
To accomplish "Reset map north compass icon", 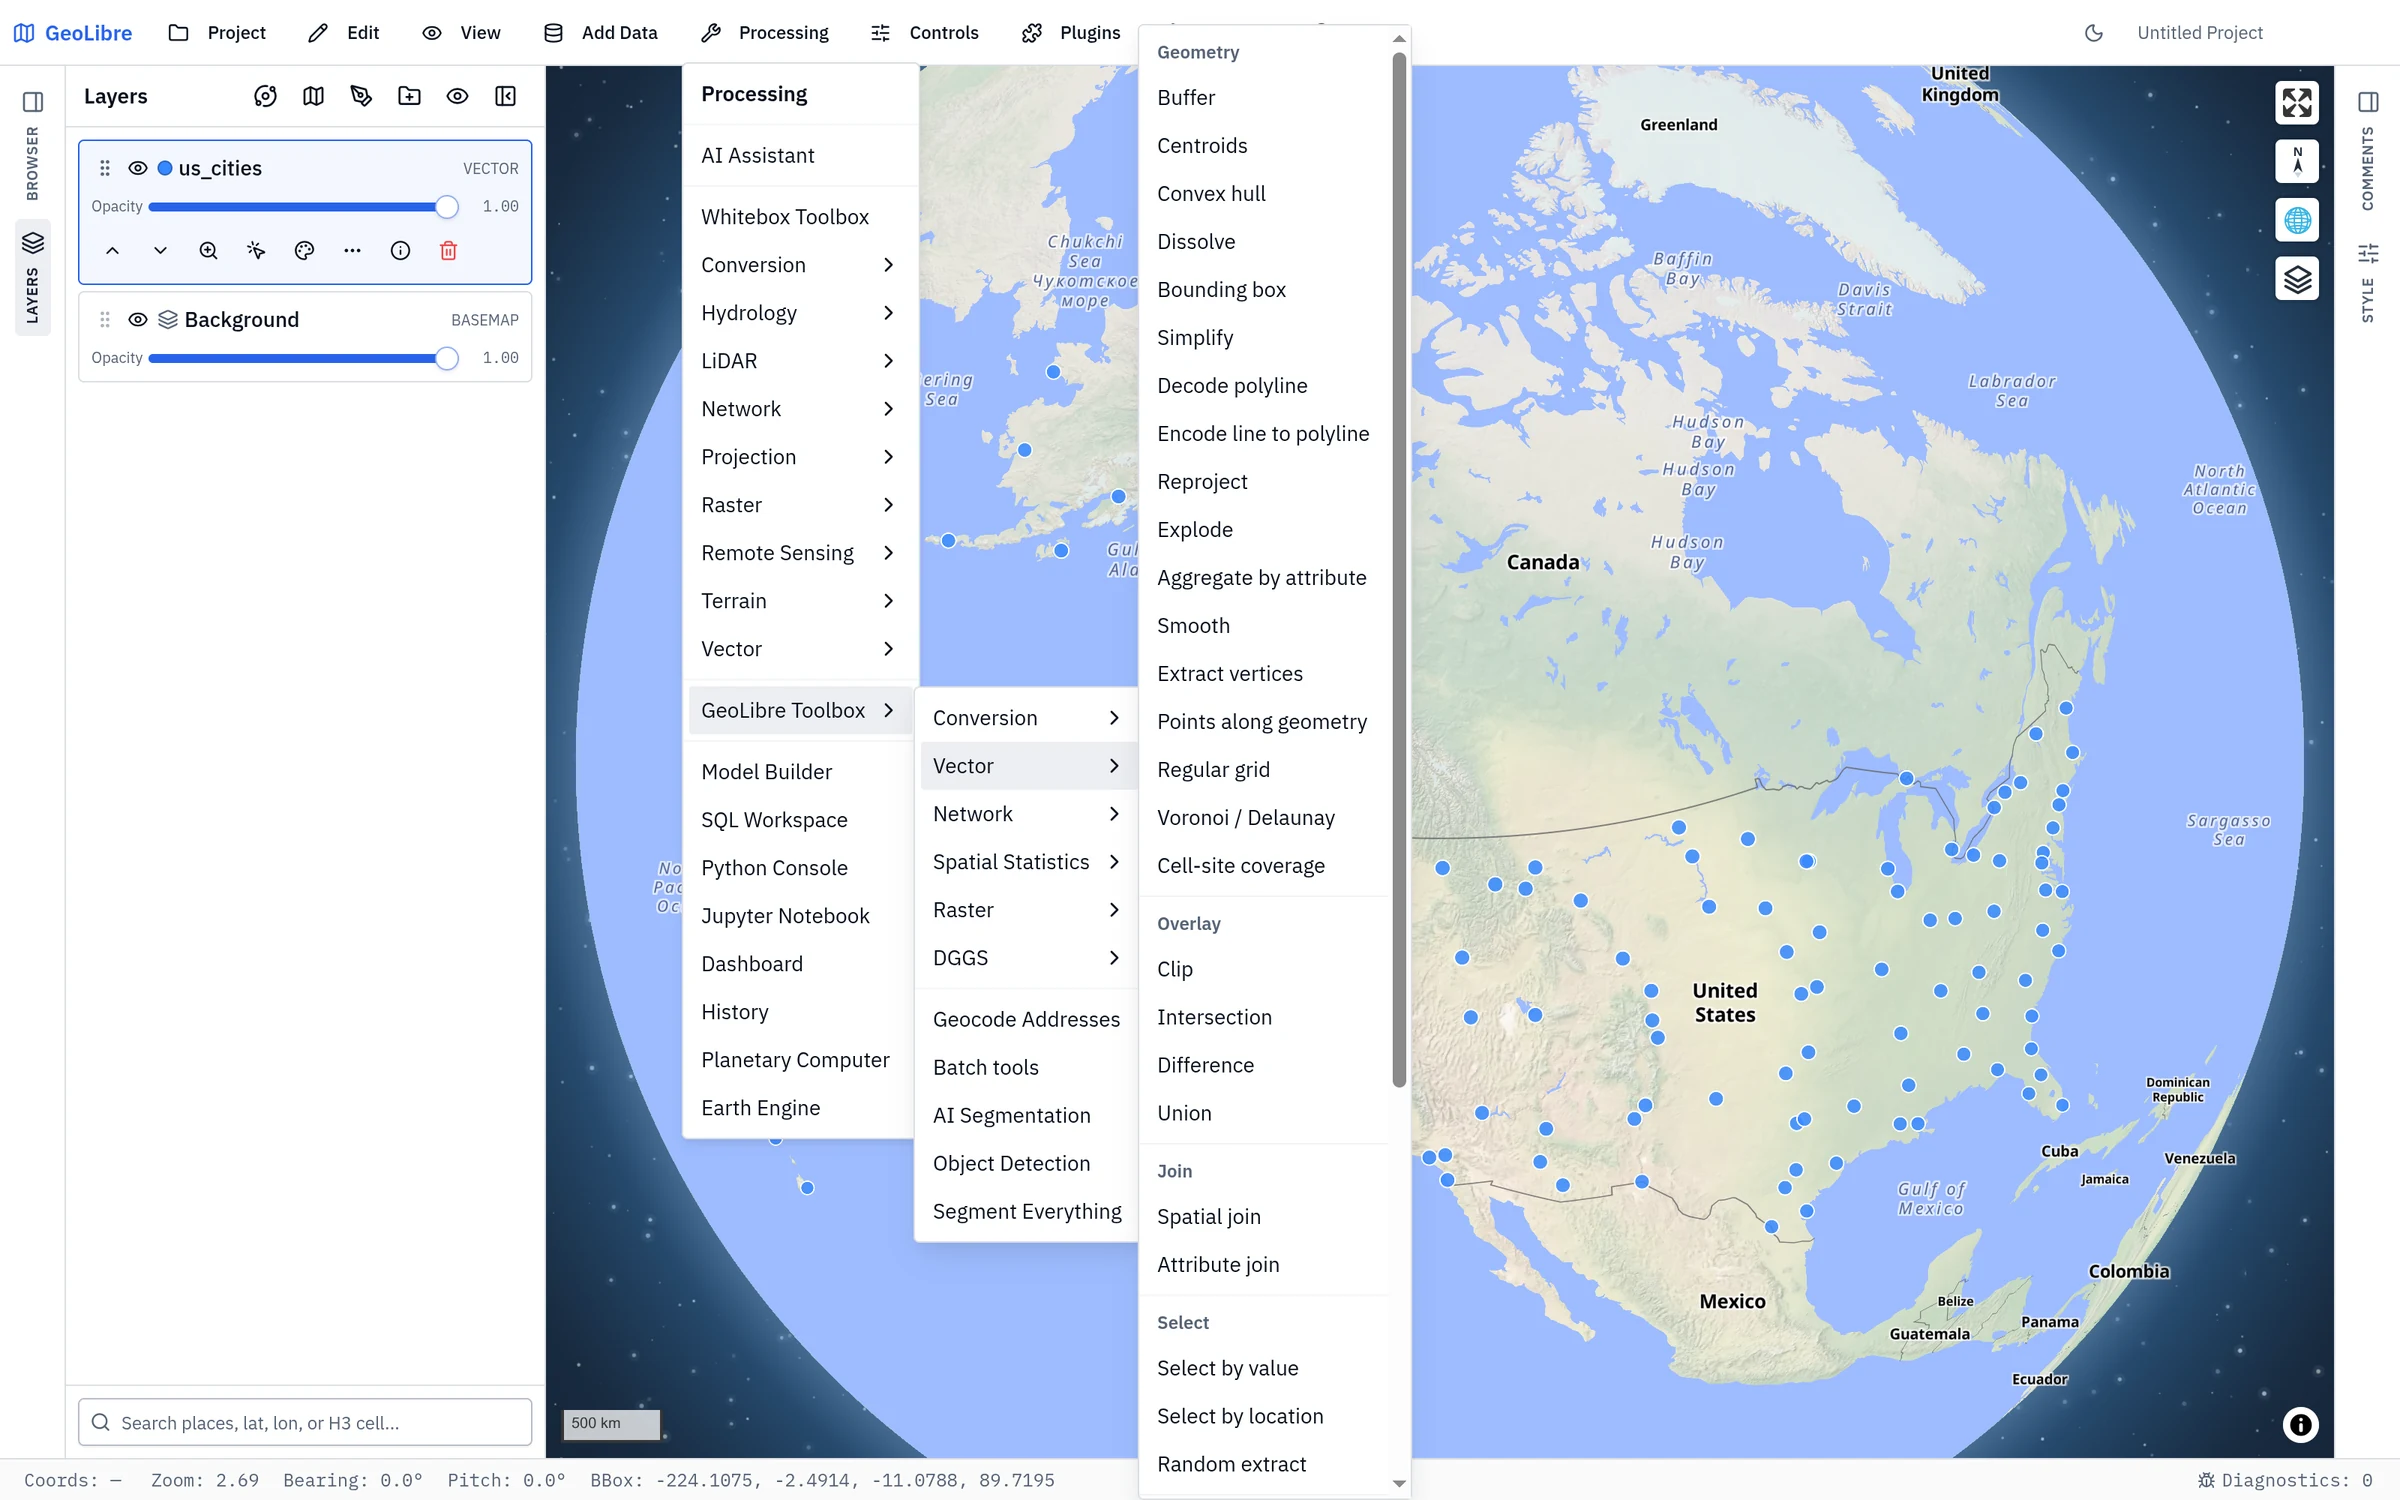I will click(x=2297, y=160).
